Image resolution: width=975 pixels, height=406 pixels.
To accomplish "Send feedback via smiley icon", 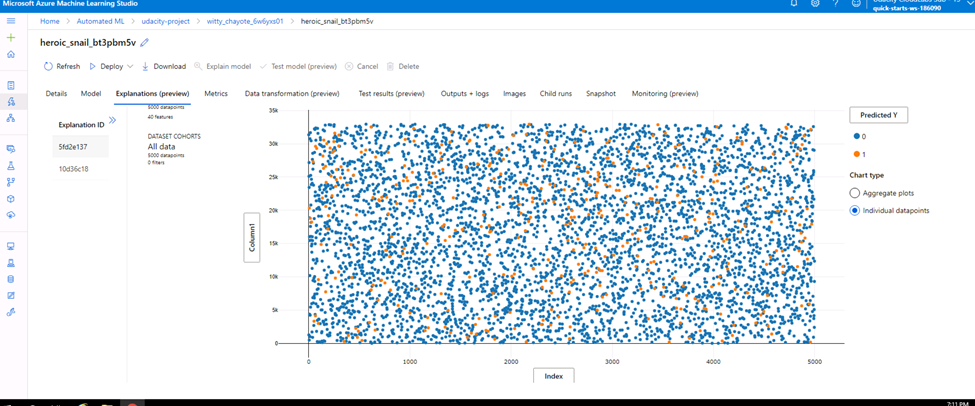I will pyautogui.click(x=856, y=4).
